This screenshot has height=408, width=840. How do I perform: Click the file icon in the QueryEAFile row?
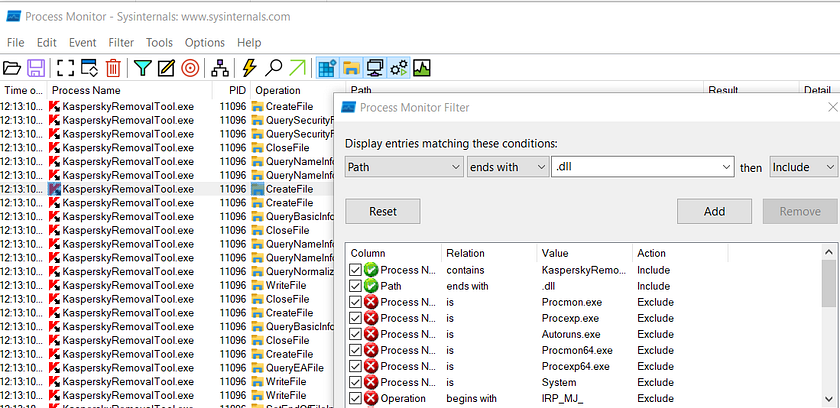point(258,368)
